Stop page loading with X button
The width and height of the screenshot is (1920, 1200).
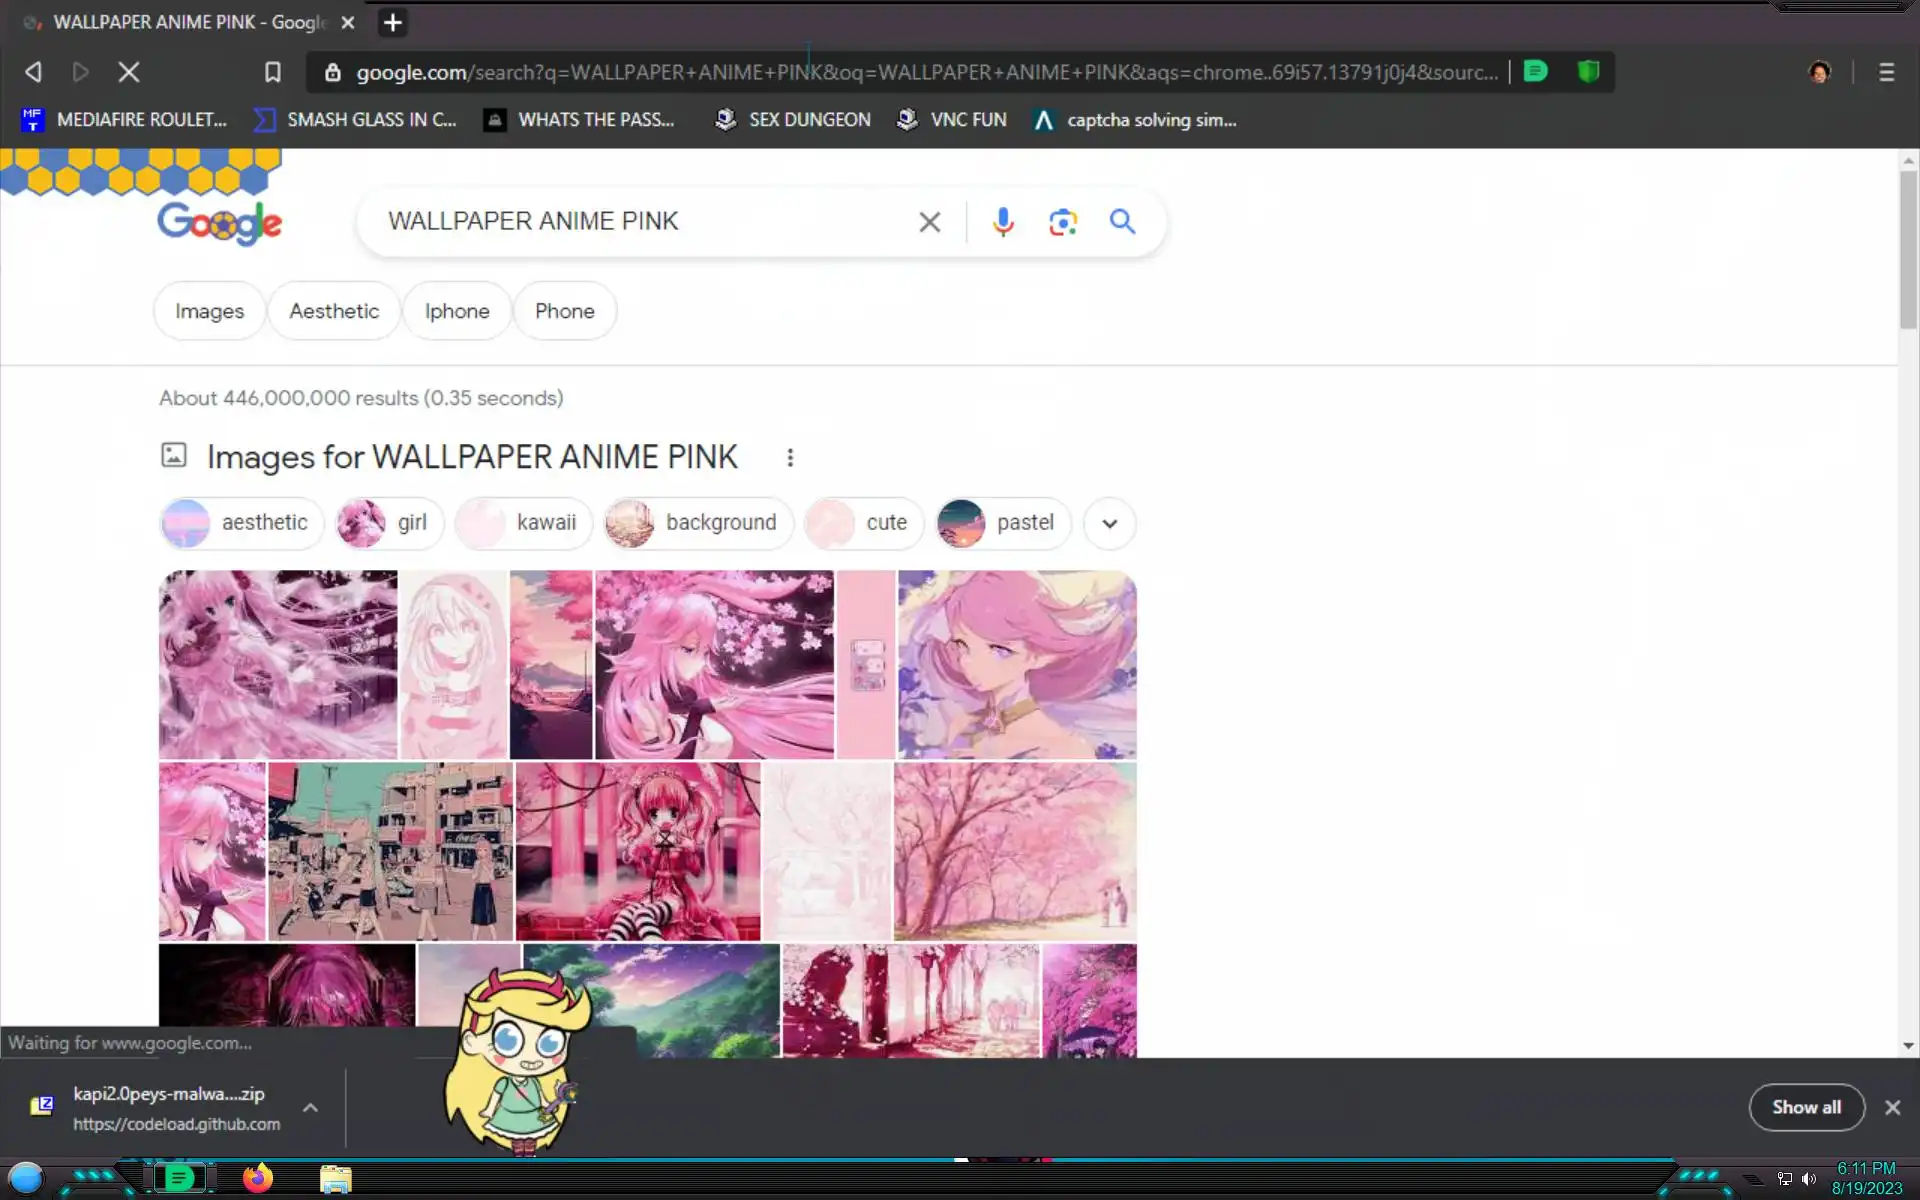pos(129,72)
